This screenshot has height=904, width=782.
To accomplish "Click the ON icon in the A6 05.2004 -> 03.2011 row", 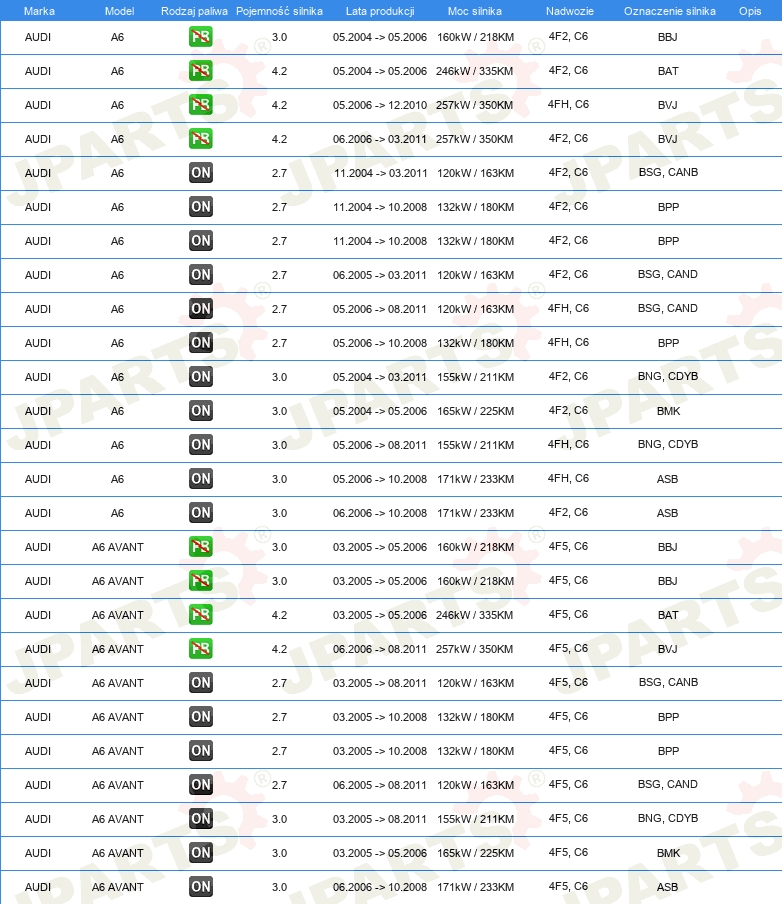I will pyautogui.click(x=201, y=377).
